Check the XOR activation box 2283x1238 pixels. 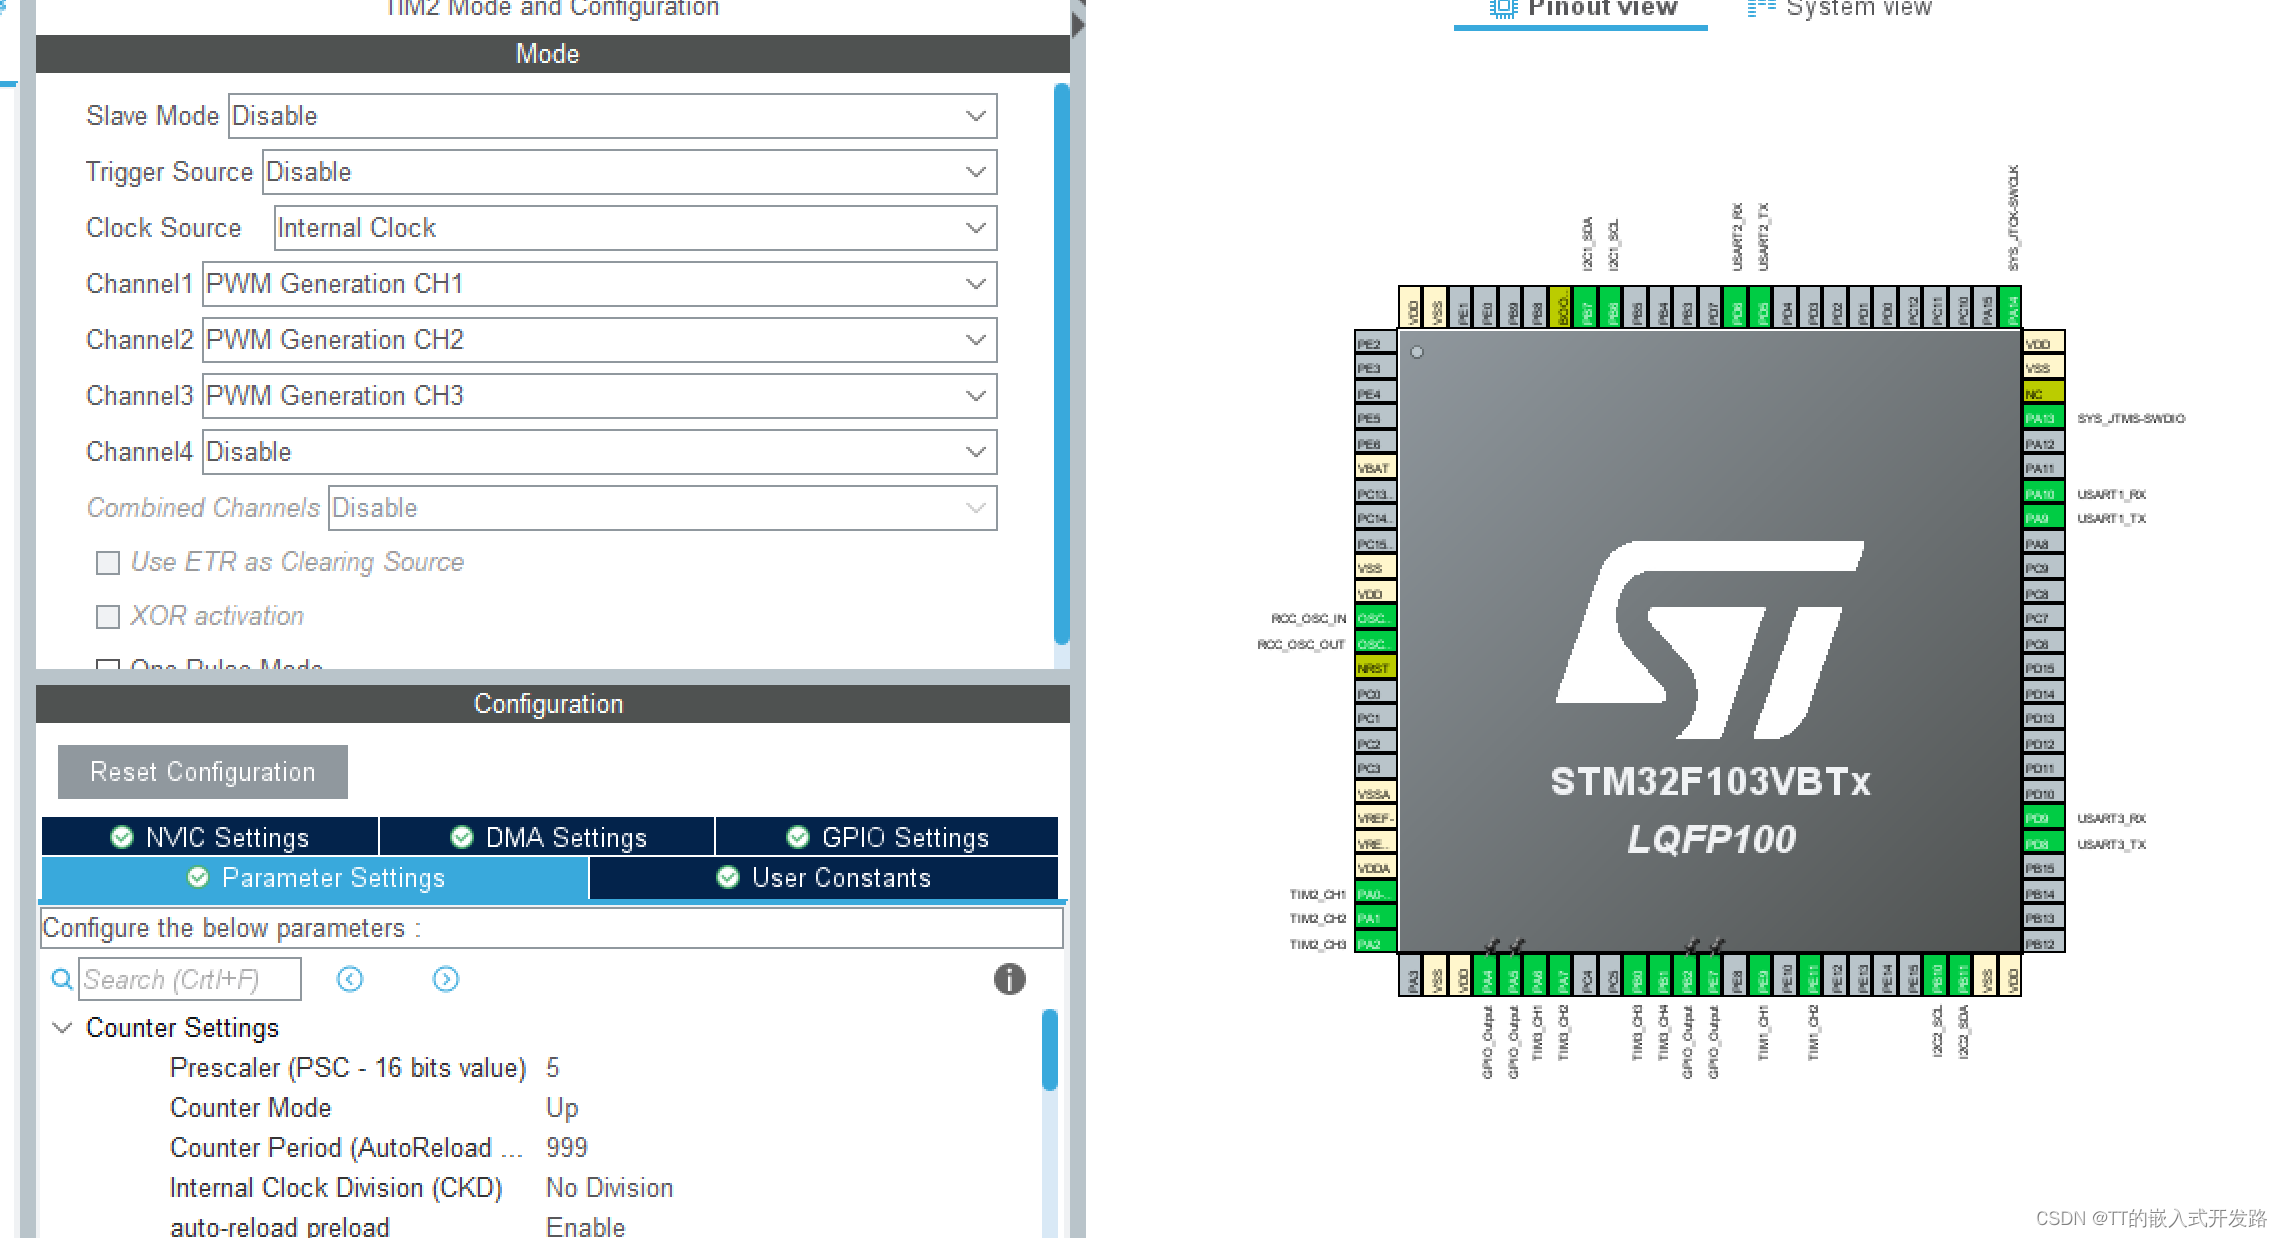point(108,617)
